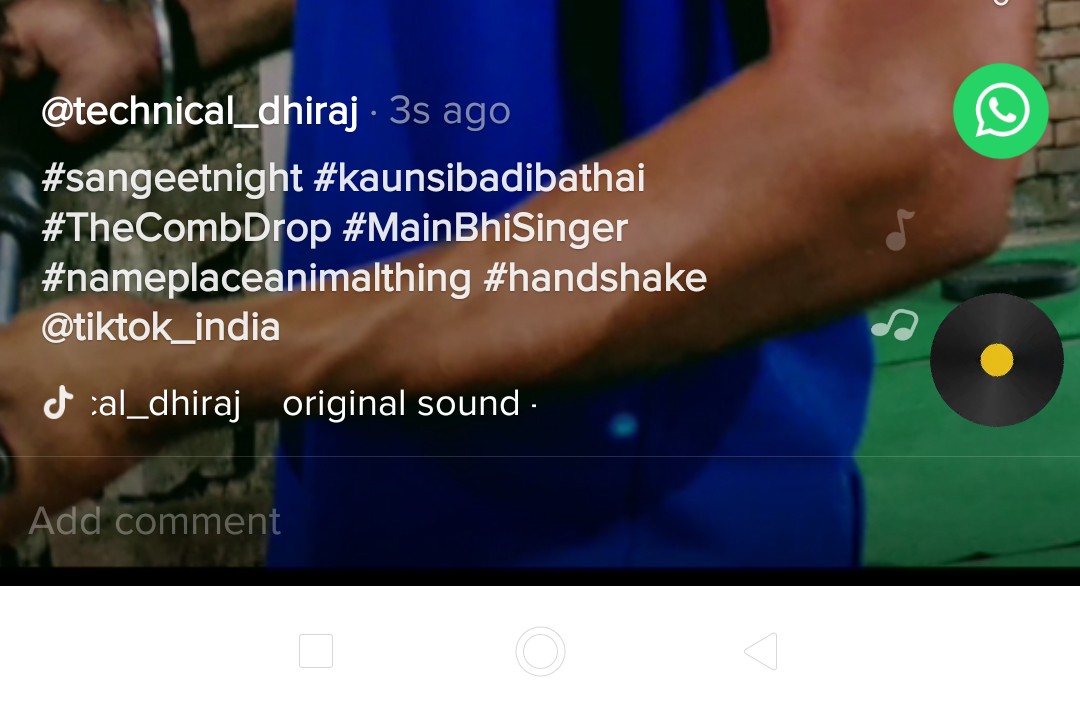
Task: Open @technical_dhiraj profile
Action: pyautogui.click(x=200, y=111)
